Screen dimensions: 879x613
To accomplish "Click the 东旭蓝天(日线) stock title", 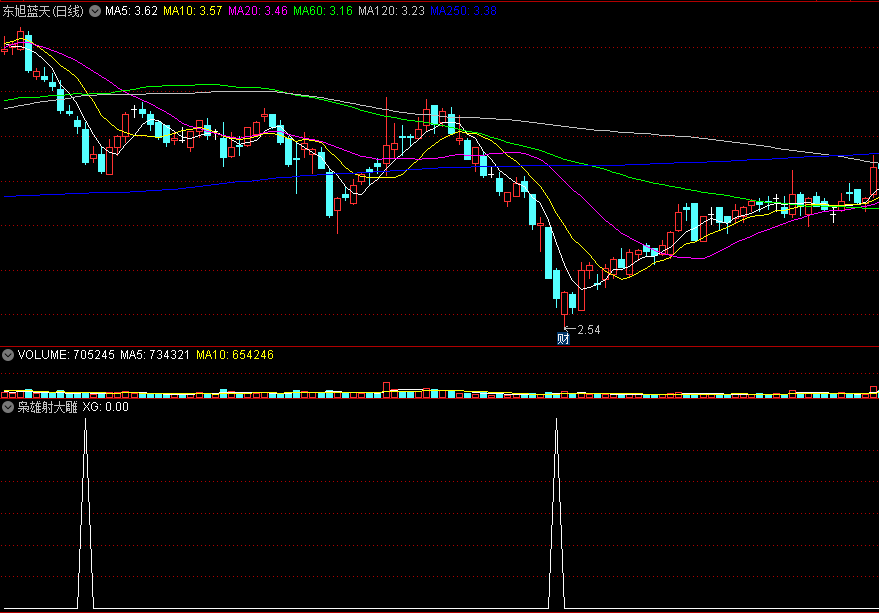I will (43, 11).
